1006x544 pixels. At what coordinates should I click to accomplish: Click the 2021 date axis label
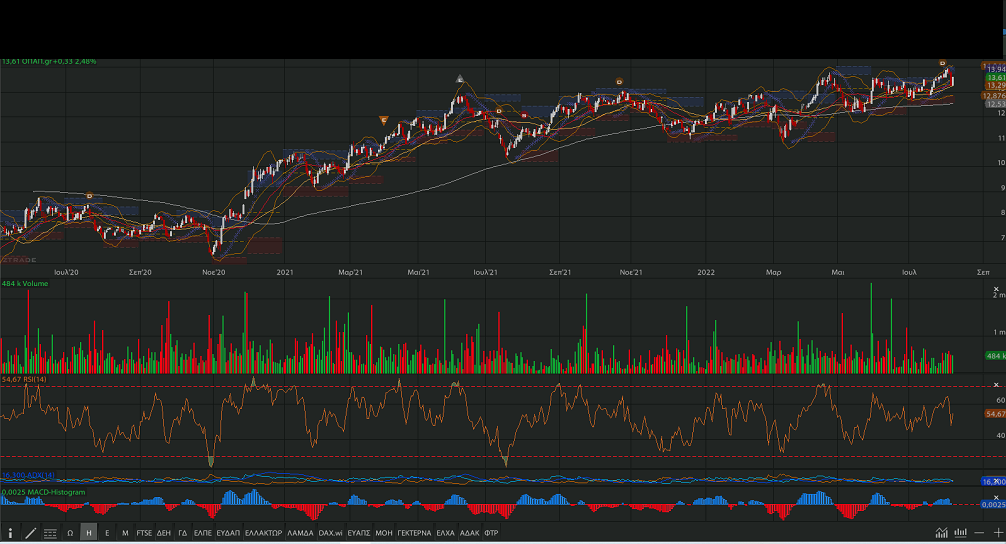[285, 273]
